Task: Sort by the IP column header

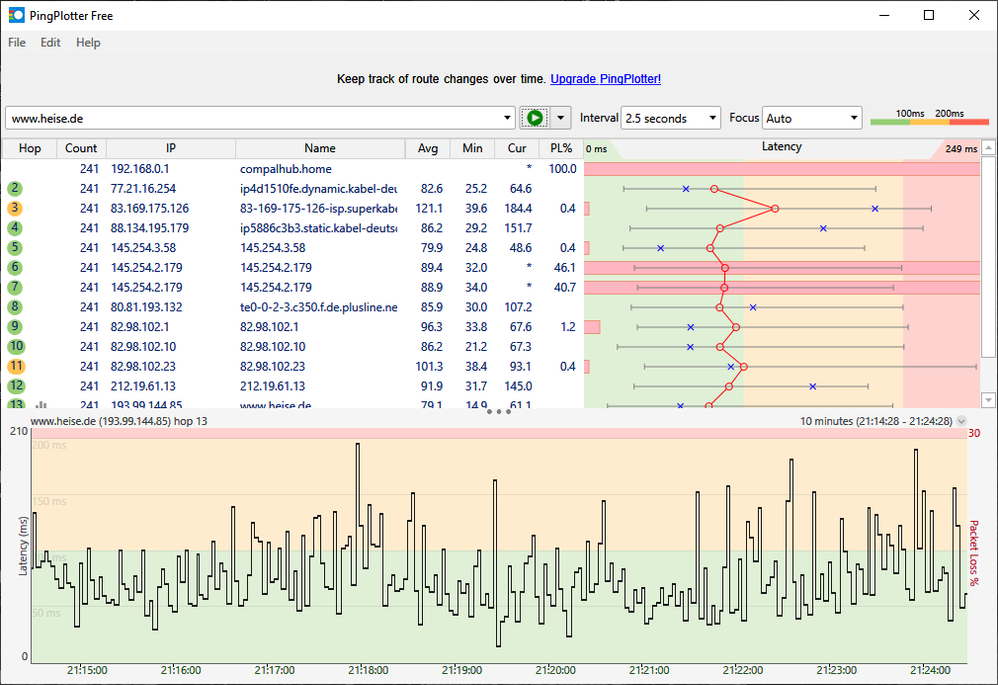Action: point(171,148)
